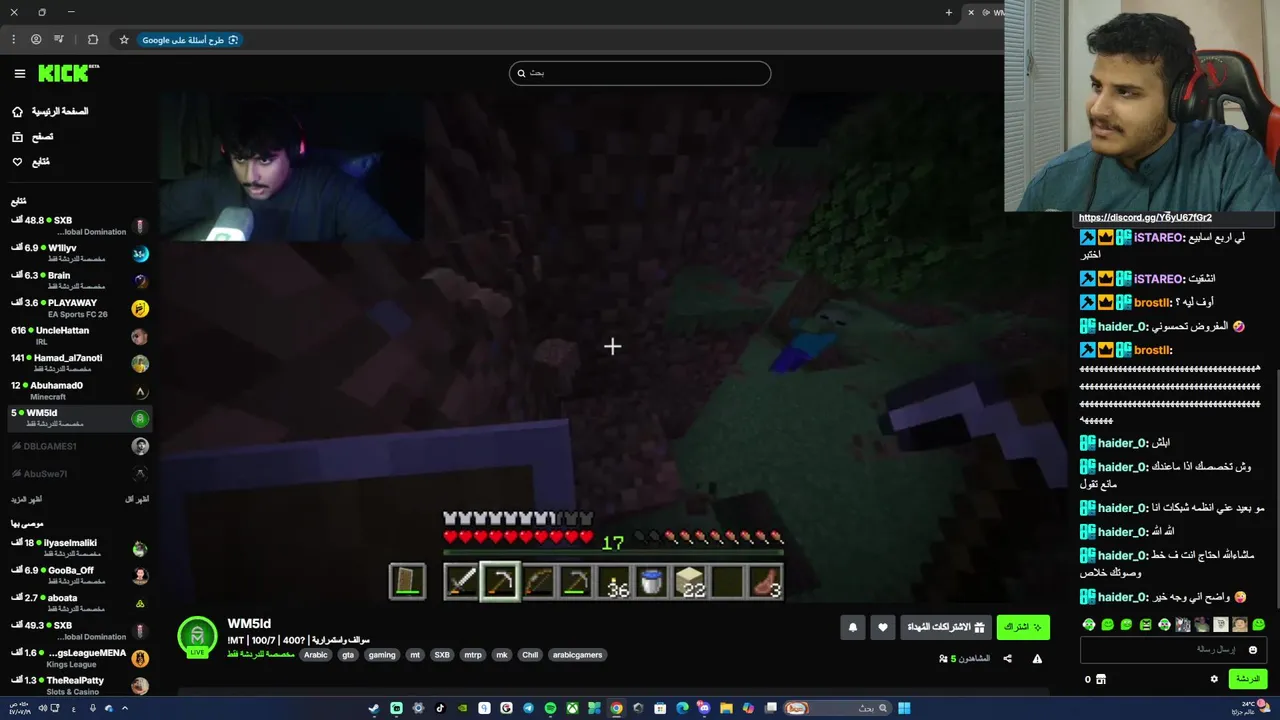
Task: Open Windows Start menu
Action: (904, 708)
